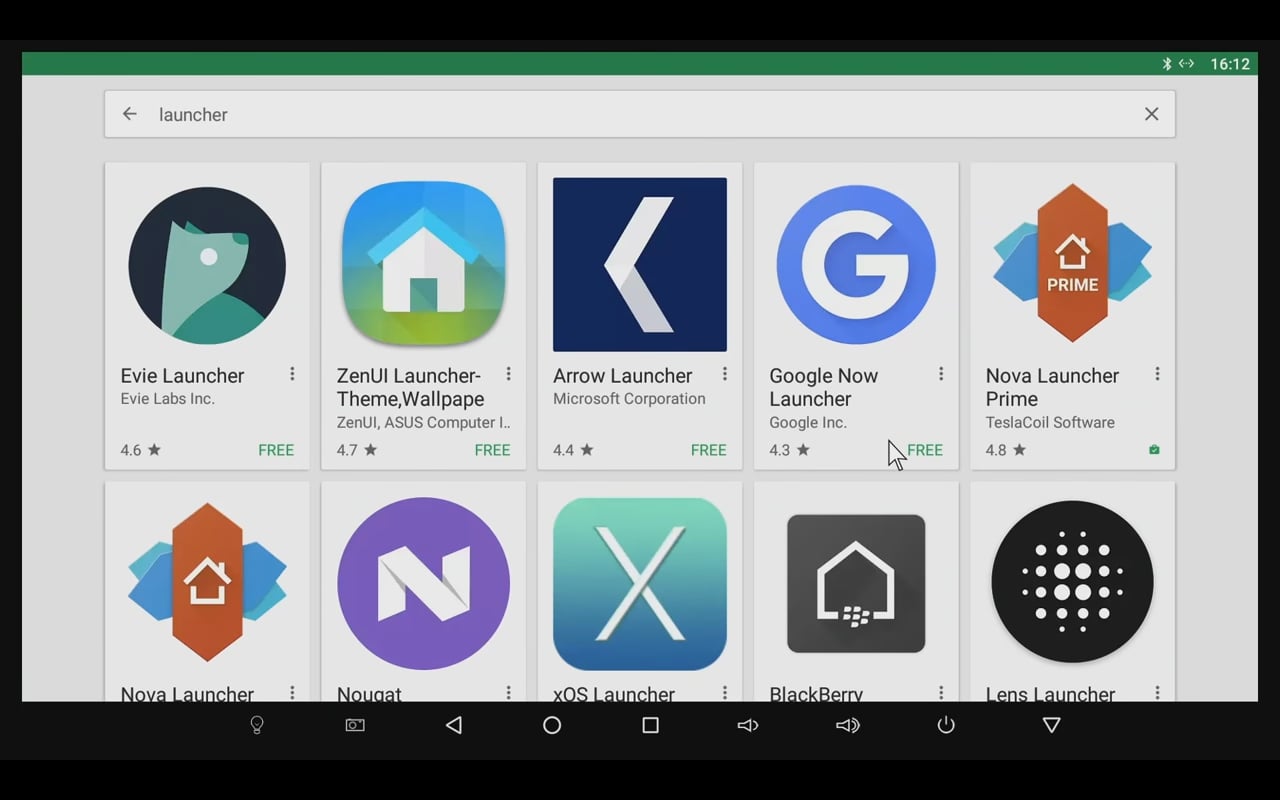Tap FREE on ZenUI Launcher card
Screen dimensions: 1280x800
coord(492,450)
